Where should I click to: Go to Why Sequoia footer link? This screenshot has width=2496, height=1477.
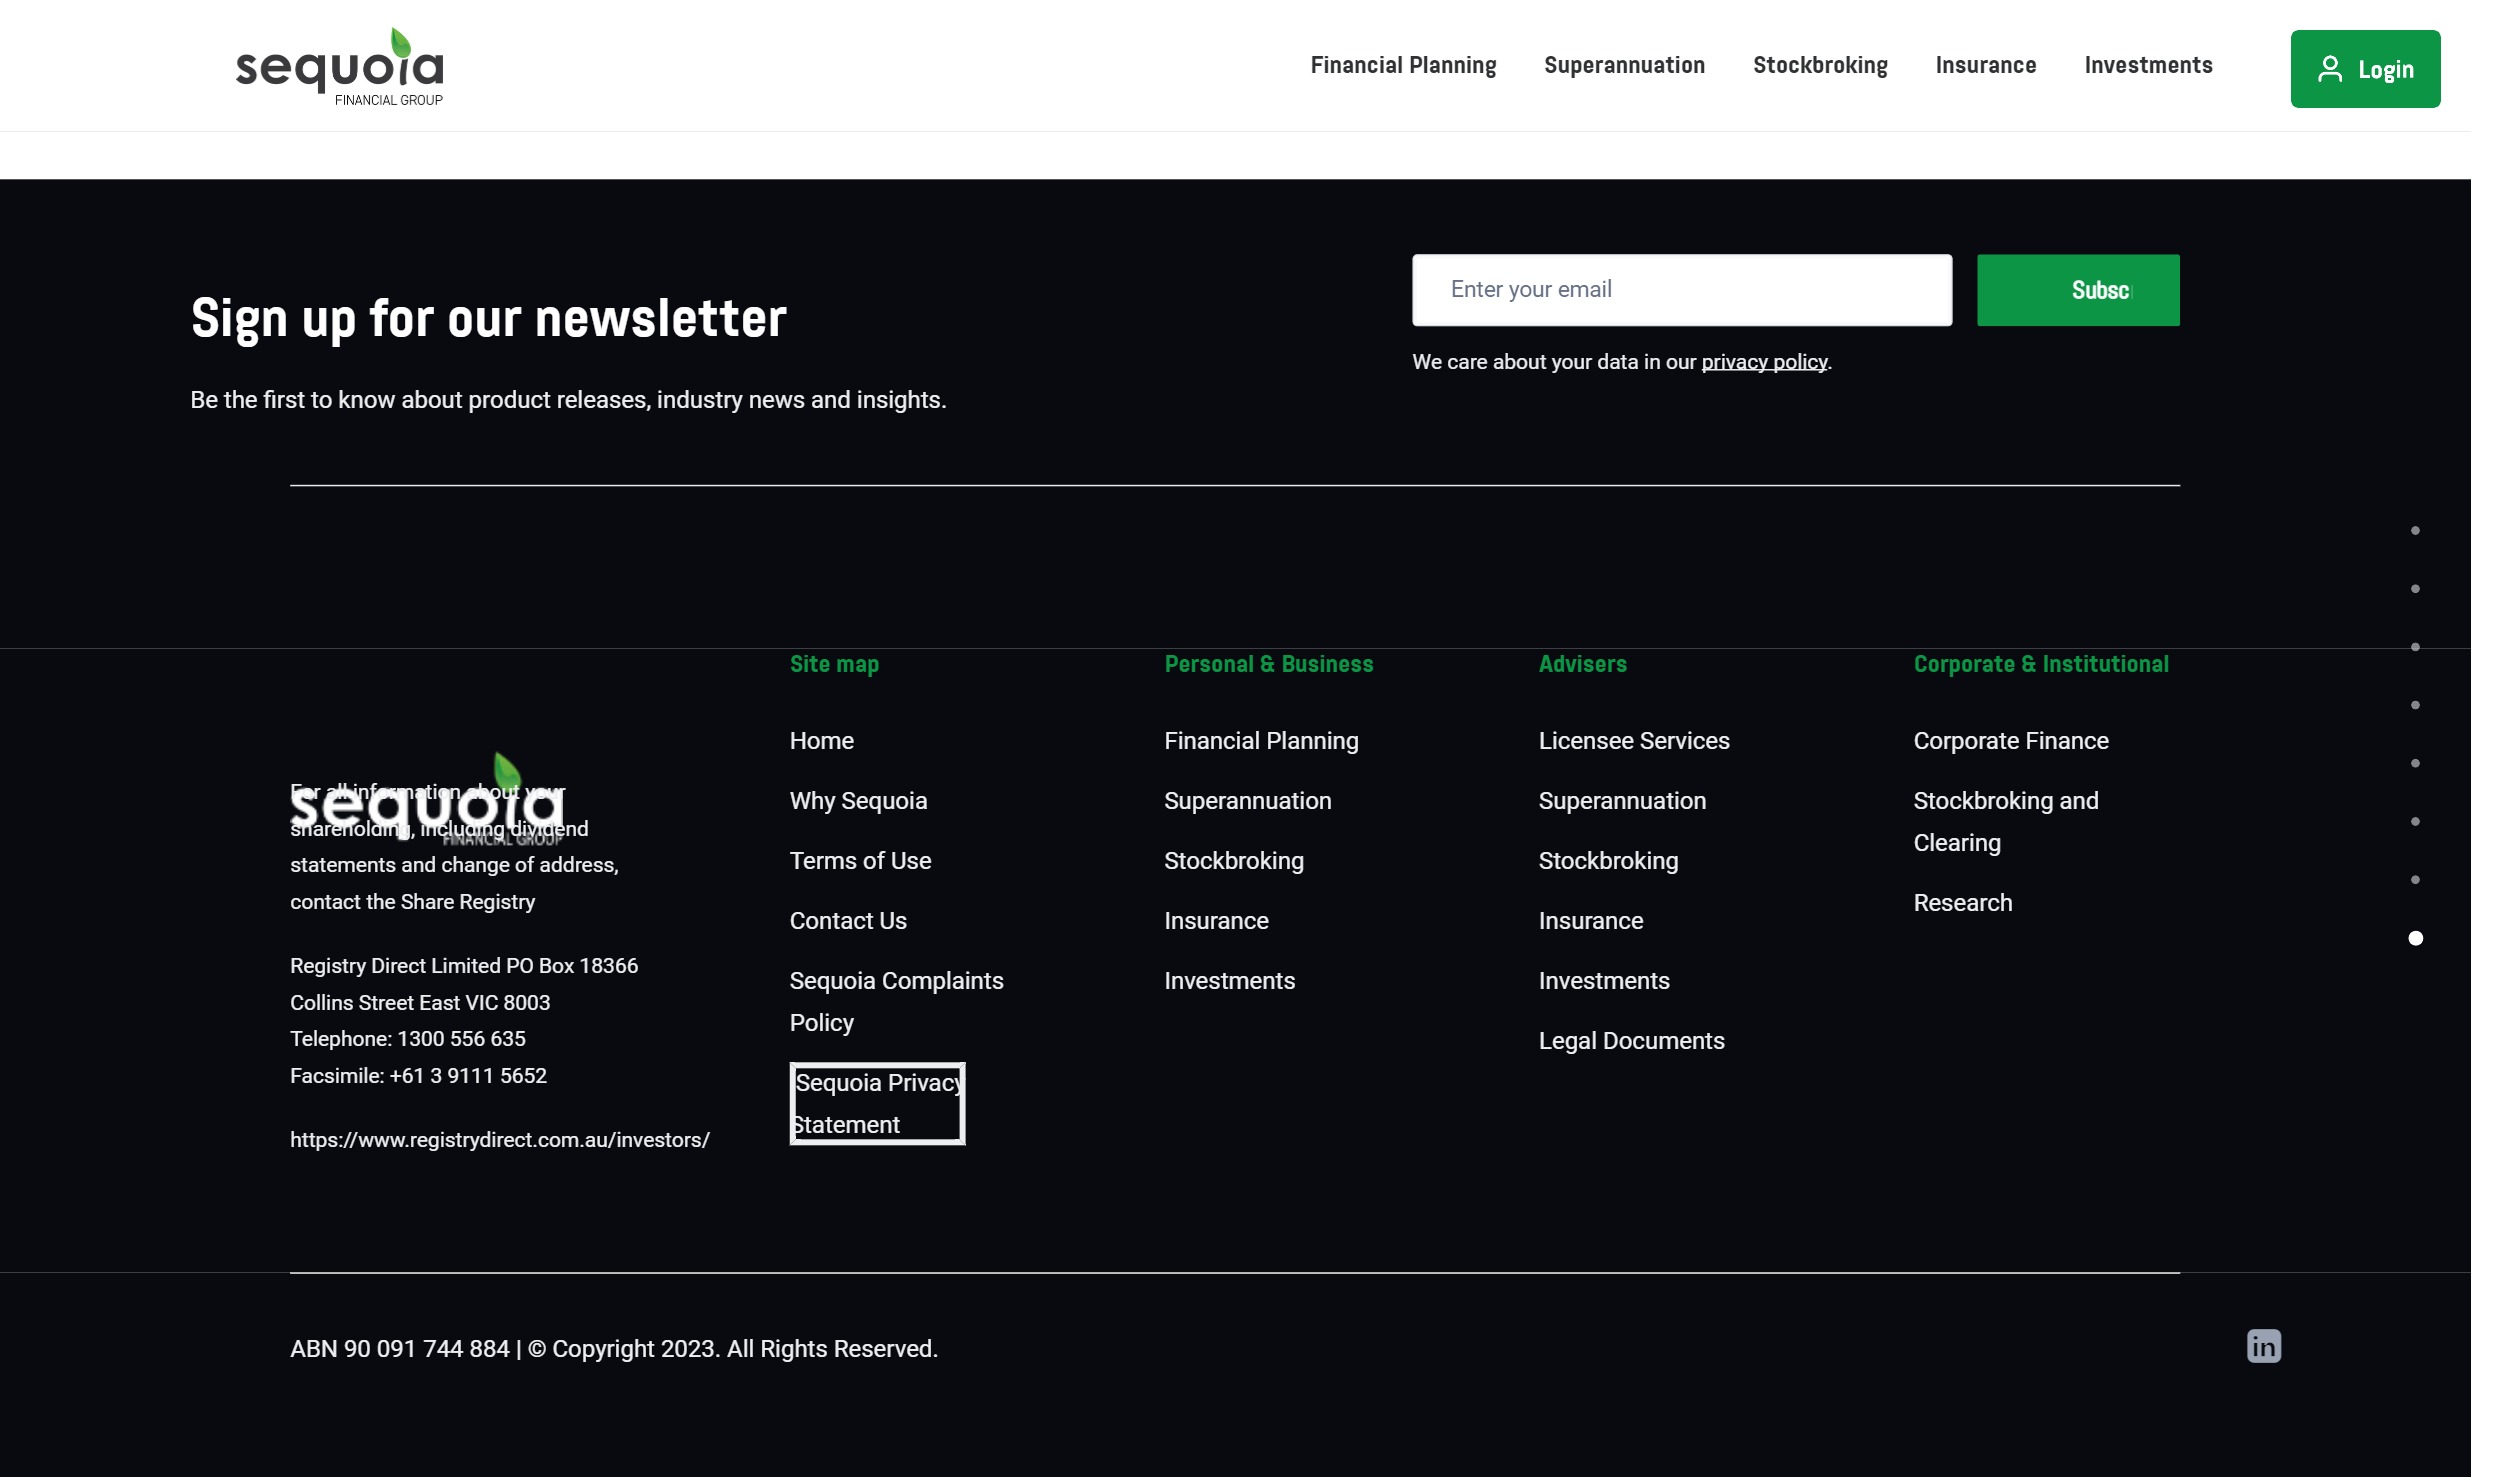coord(857,801)
